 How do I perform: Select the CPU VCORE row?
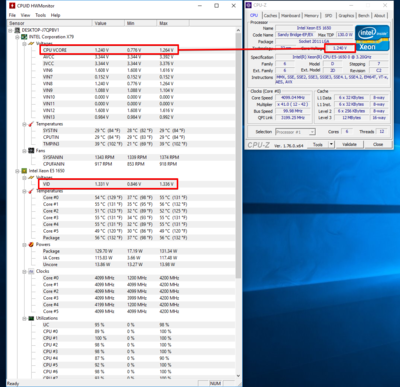[x=109, y=50]
